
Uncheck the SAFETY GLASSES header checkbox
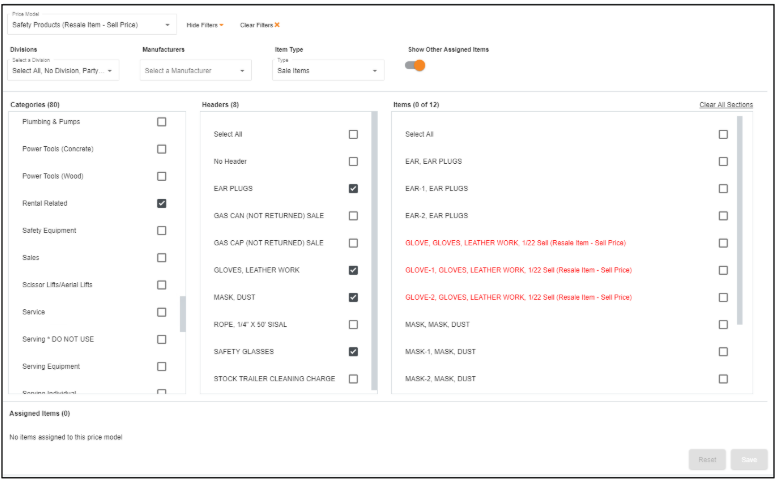tap(353, 351)
